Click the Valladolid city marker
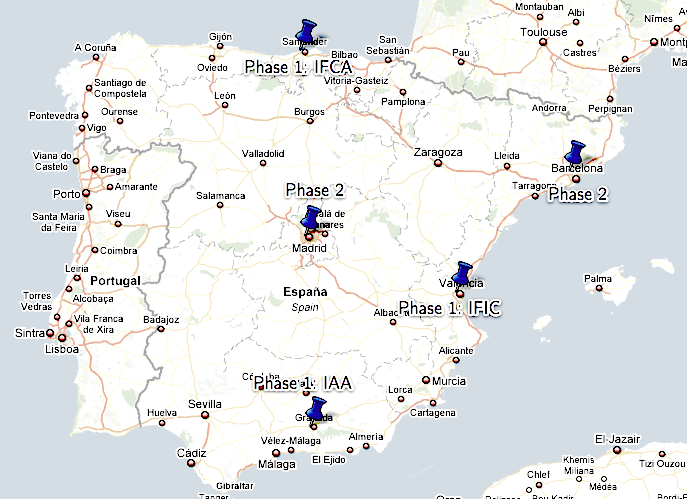The height and width of the screenshot is (499, 687). (263, 163)
